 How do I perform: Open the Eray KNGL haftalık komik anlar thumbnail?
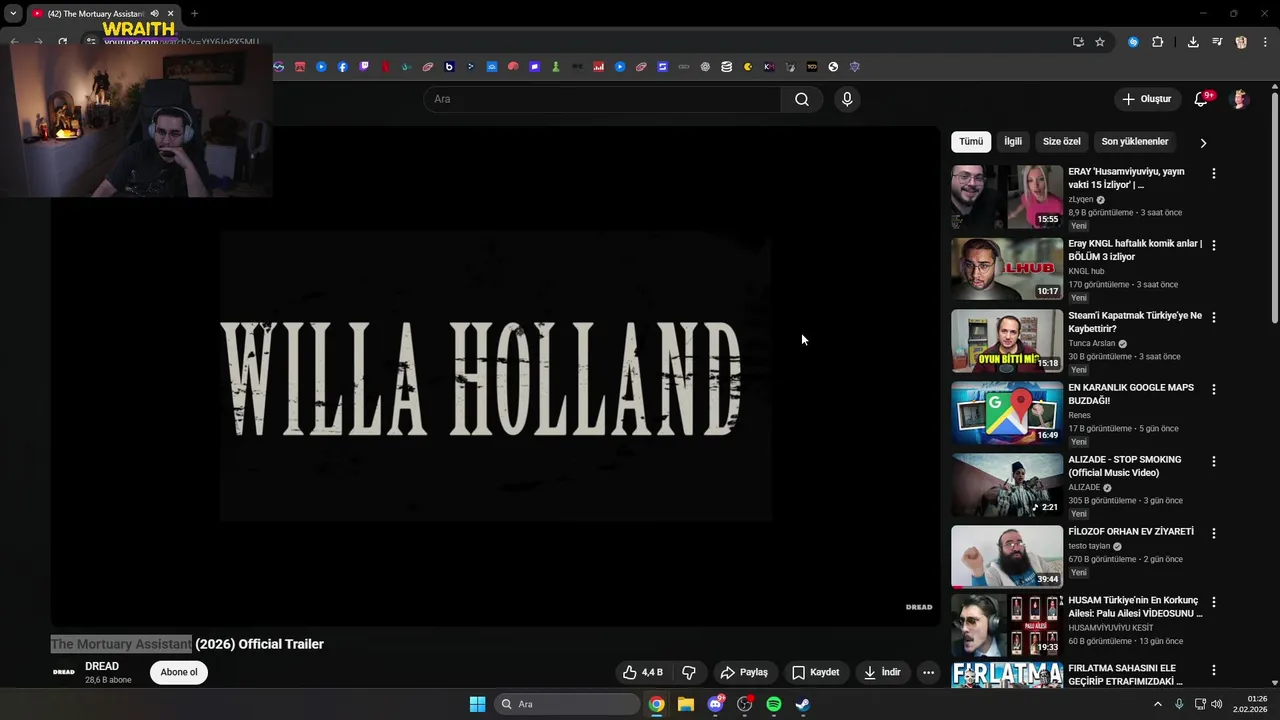pos(1007,269)
